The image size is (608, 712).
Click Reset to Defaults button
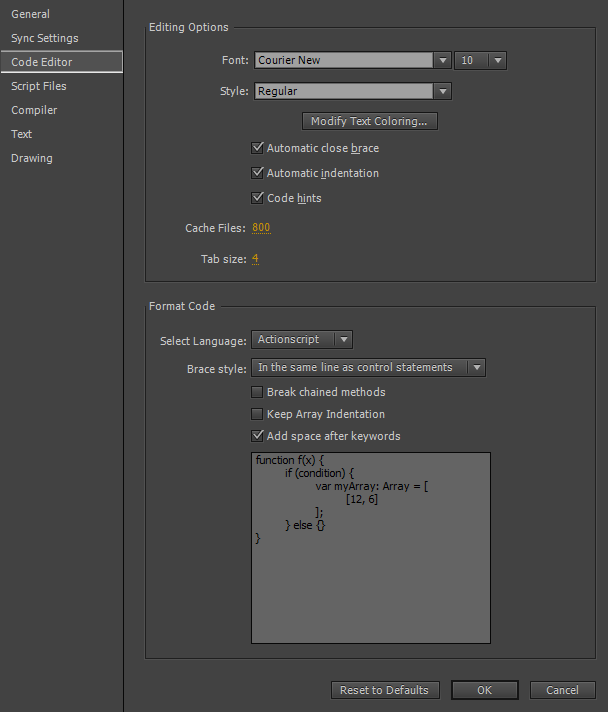(x=385, y=690)
